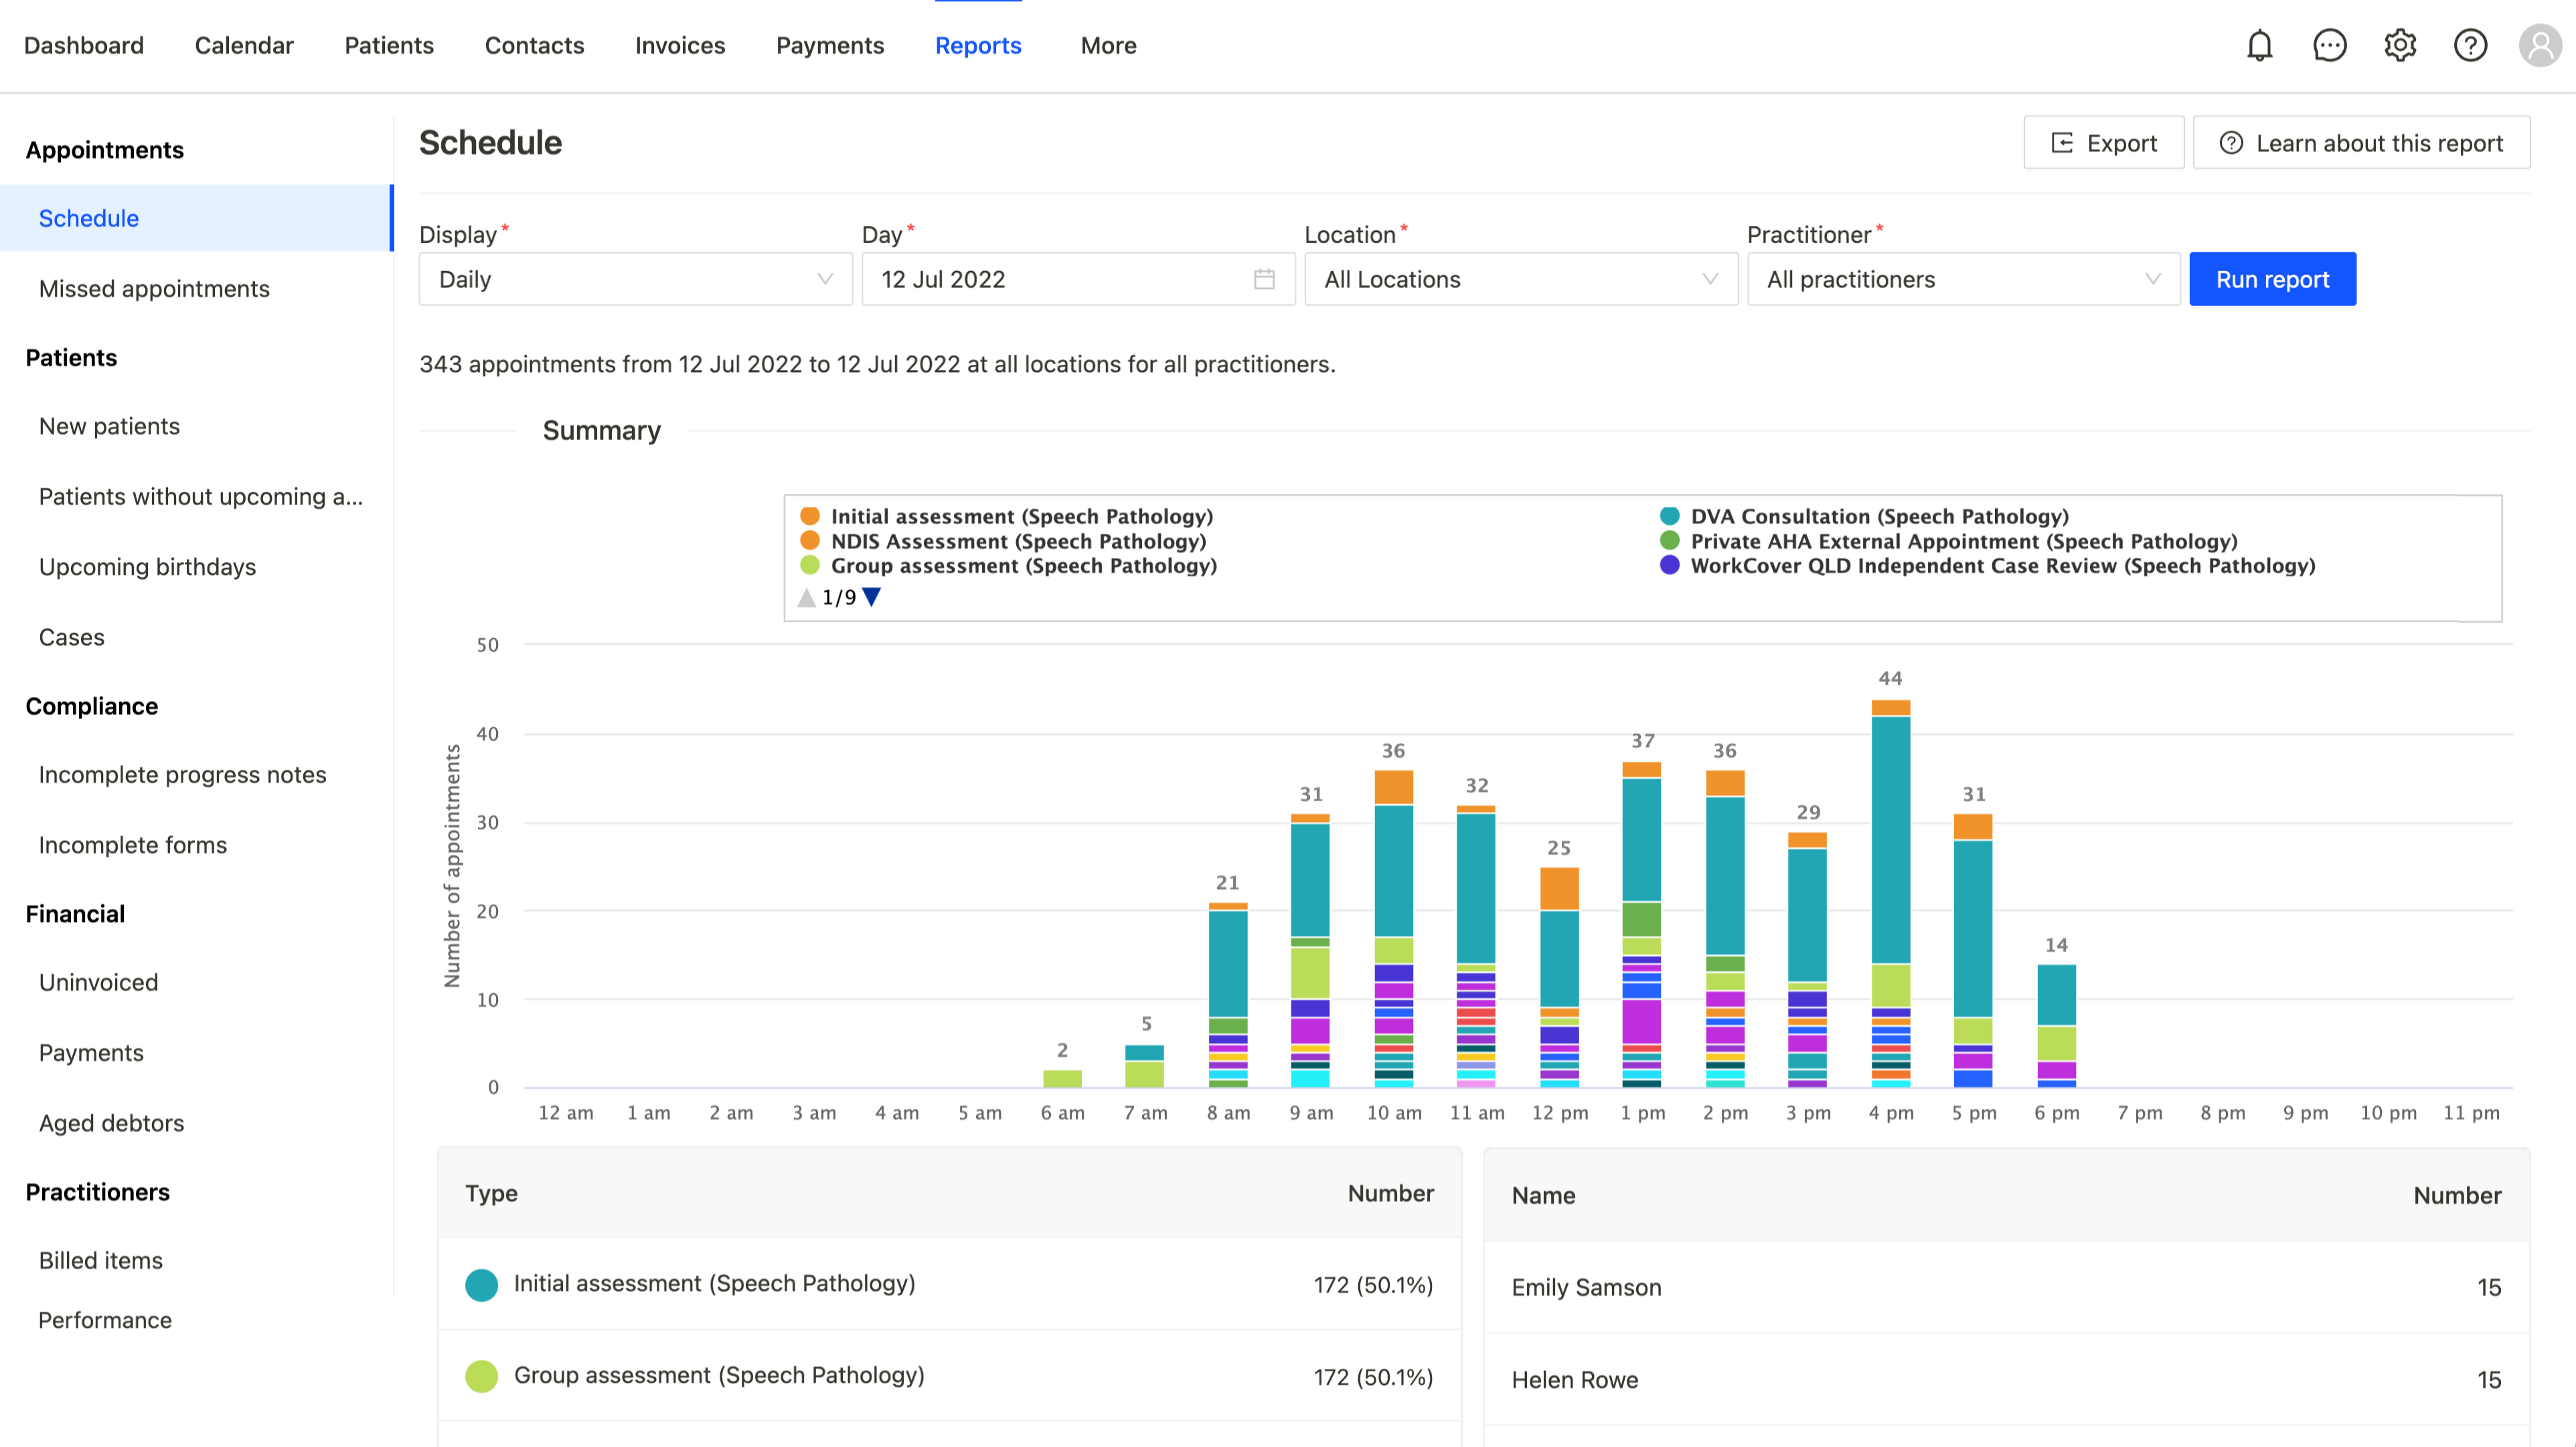Open the Invoices tab

[x=680, y=45]
